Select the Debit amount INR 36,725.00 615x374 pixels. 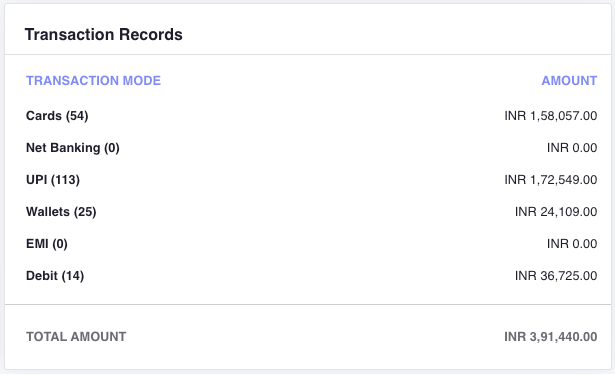point(556,276)
